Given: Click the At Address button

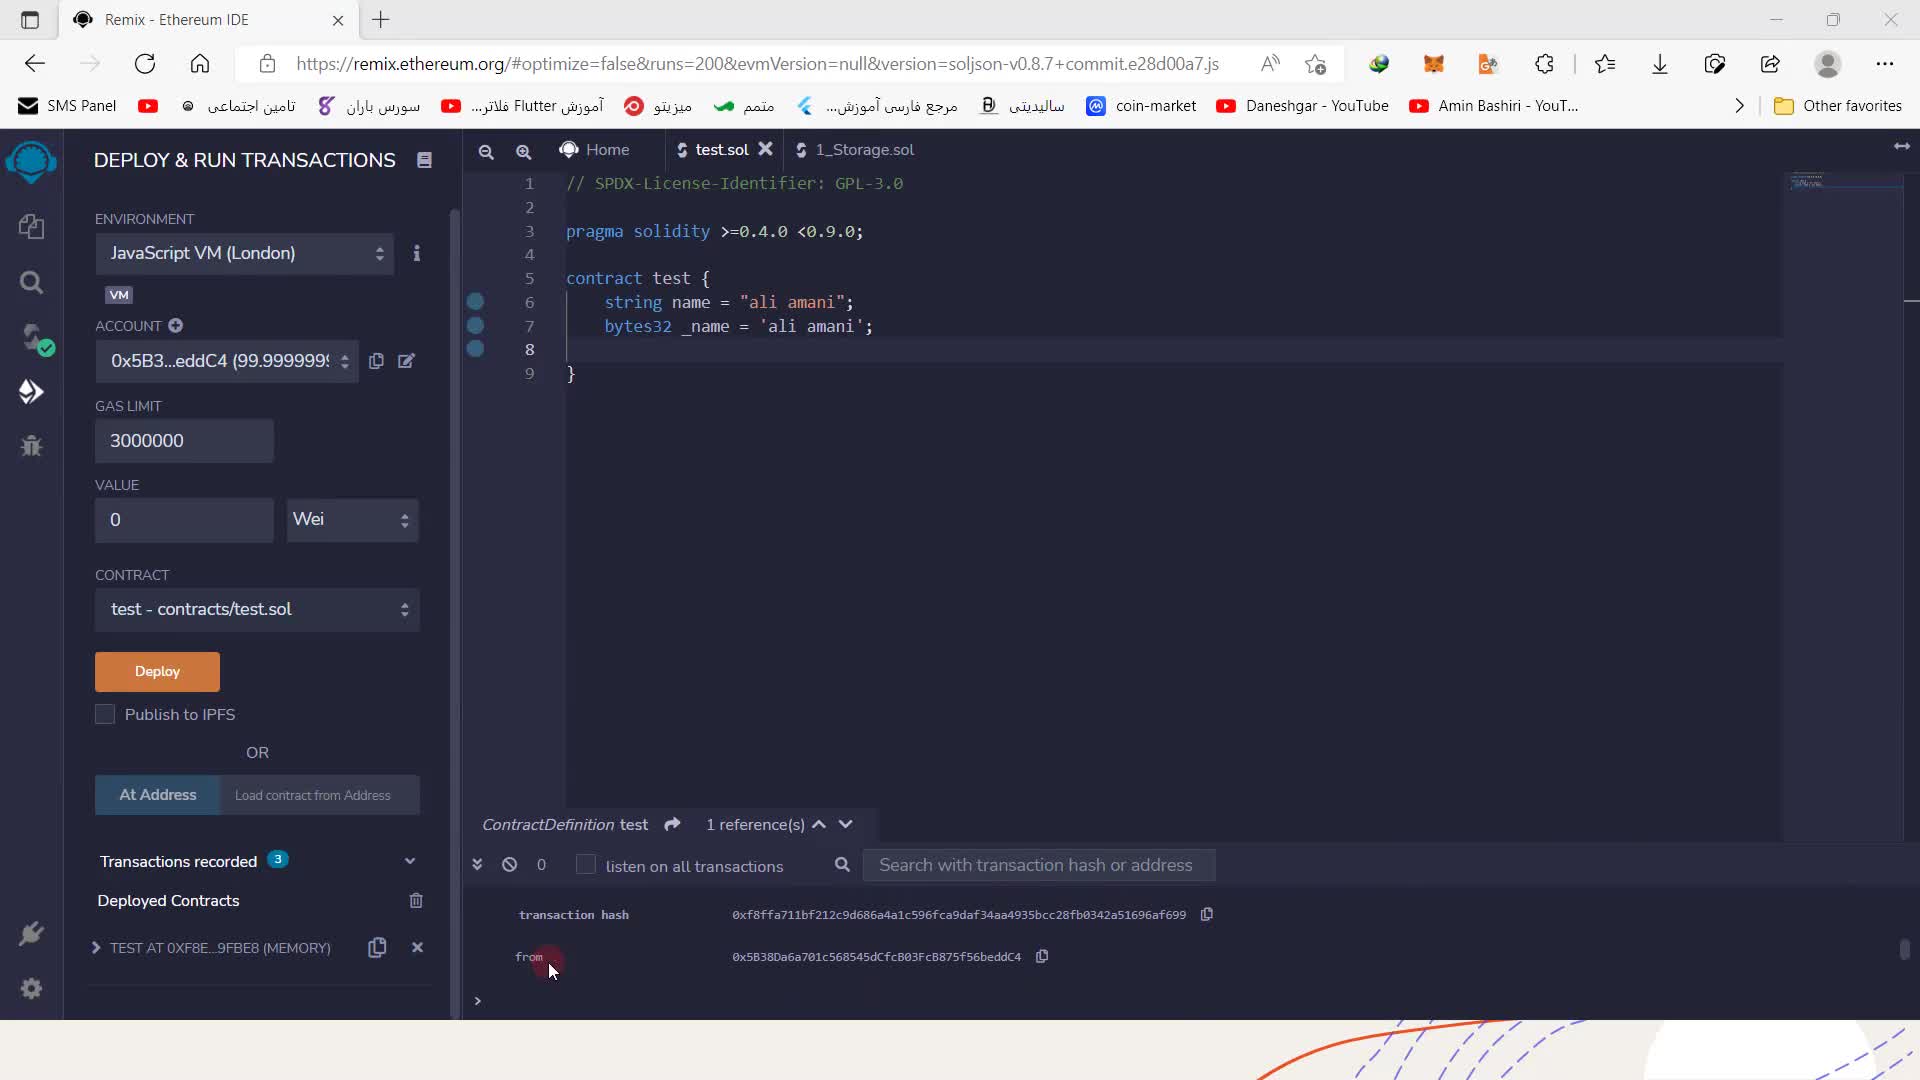Looking at the screenshot, I should pos(157,795).
